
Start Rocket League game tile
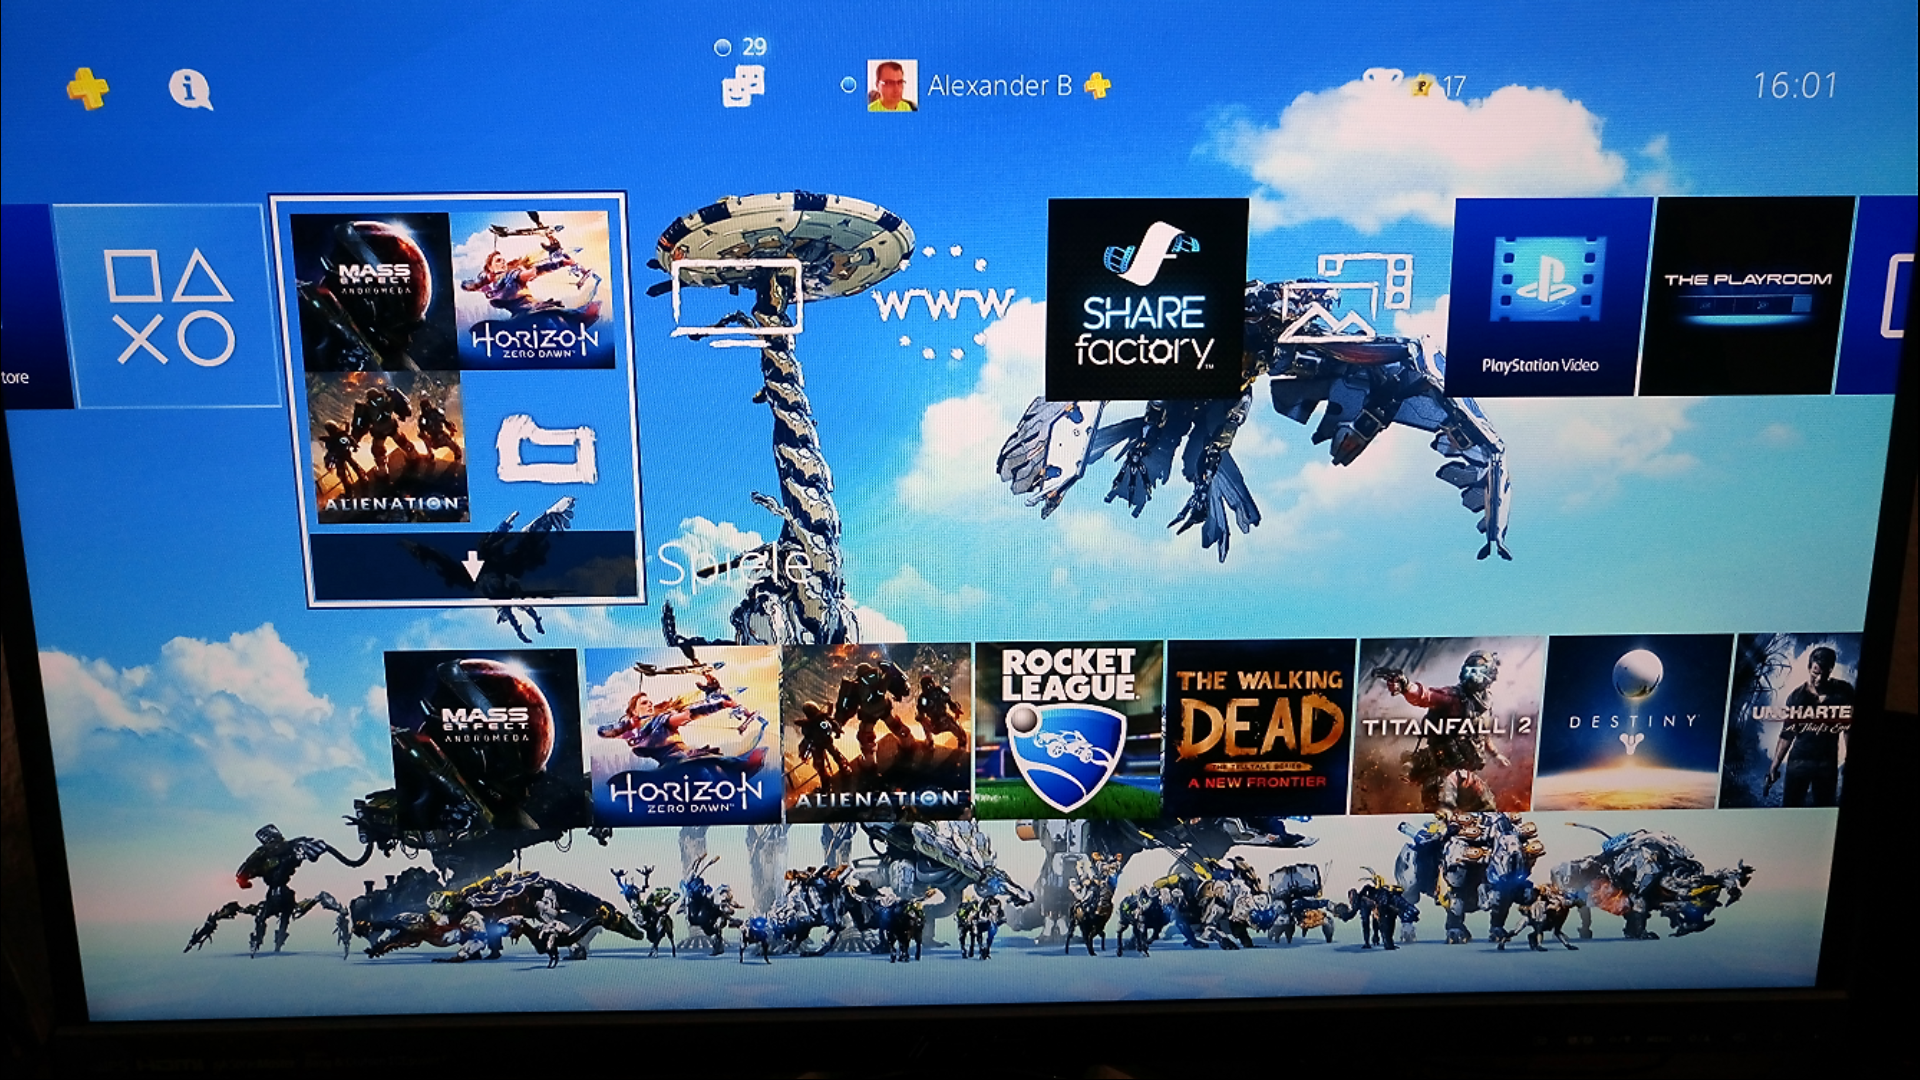click(1068, 730)
